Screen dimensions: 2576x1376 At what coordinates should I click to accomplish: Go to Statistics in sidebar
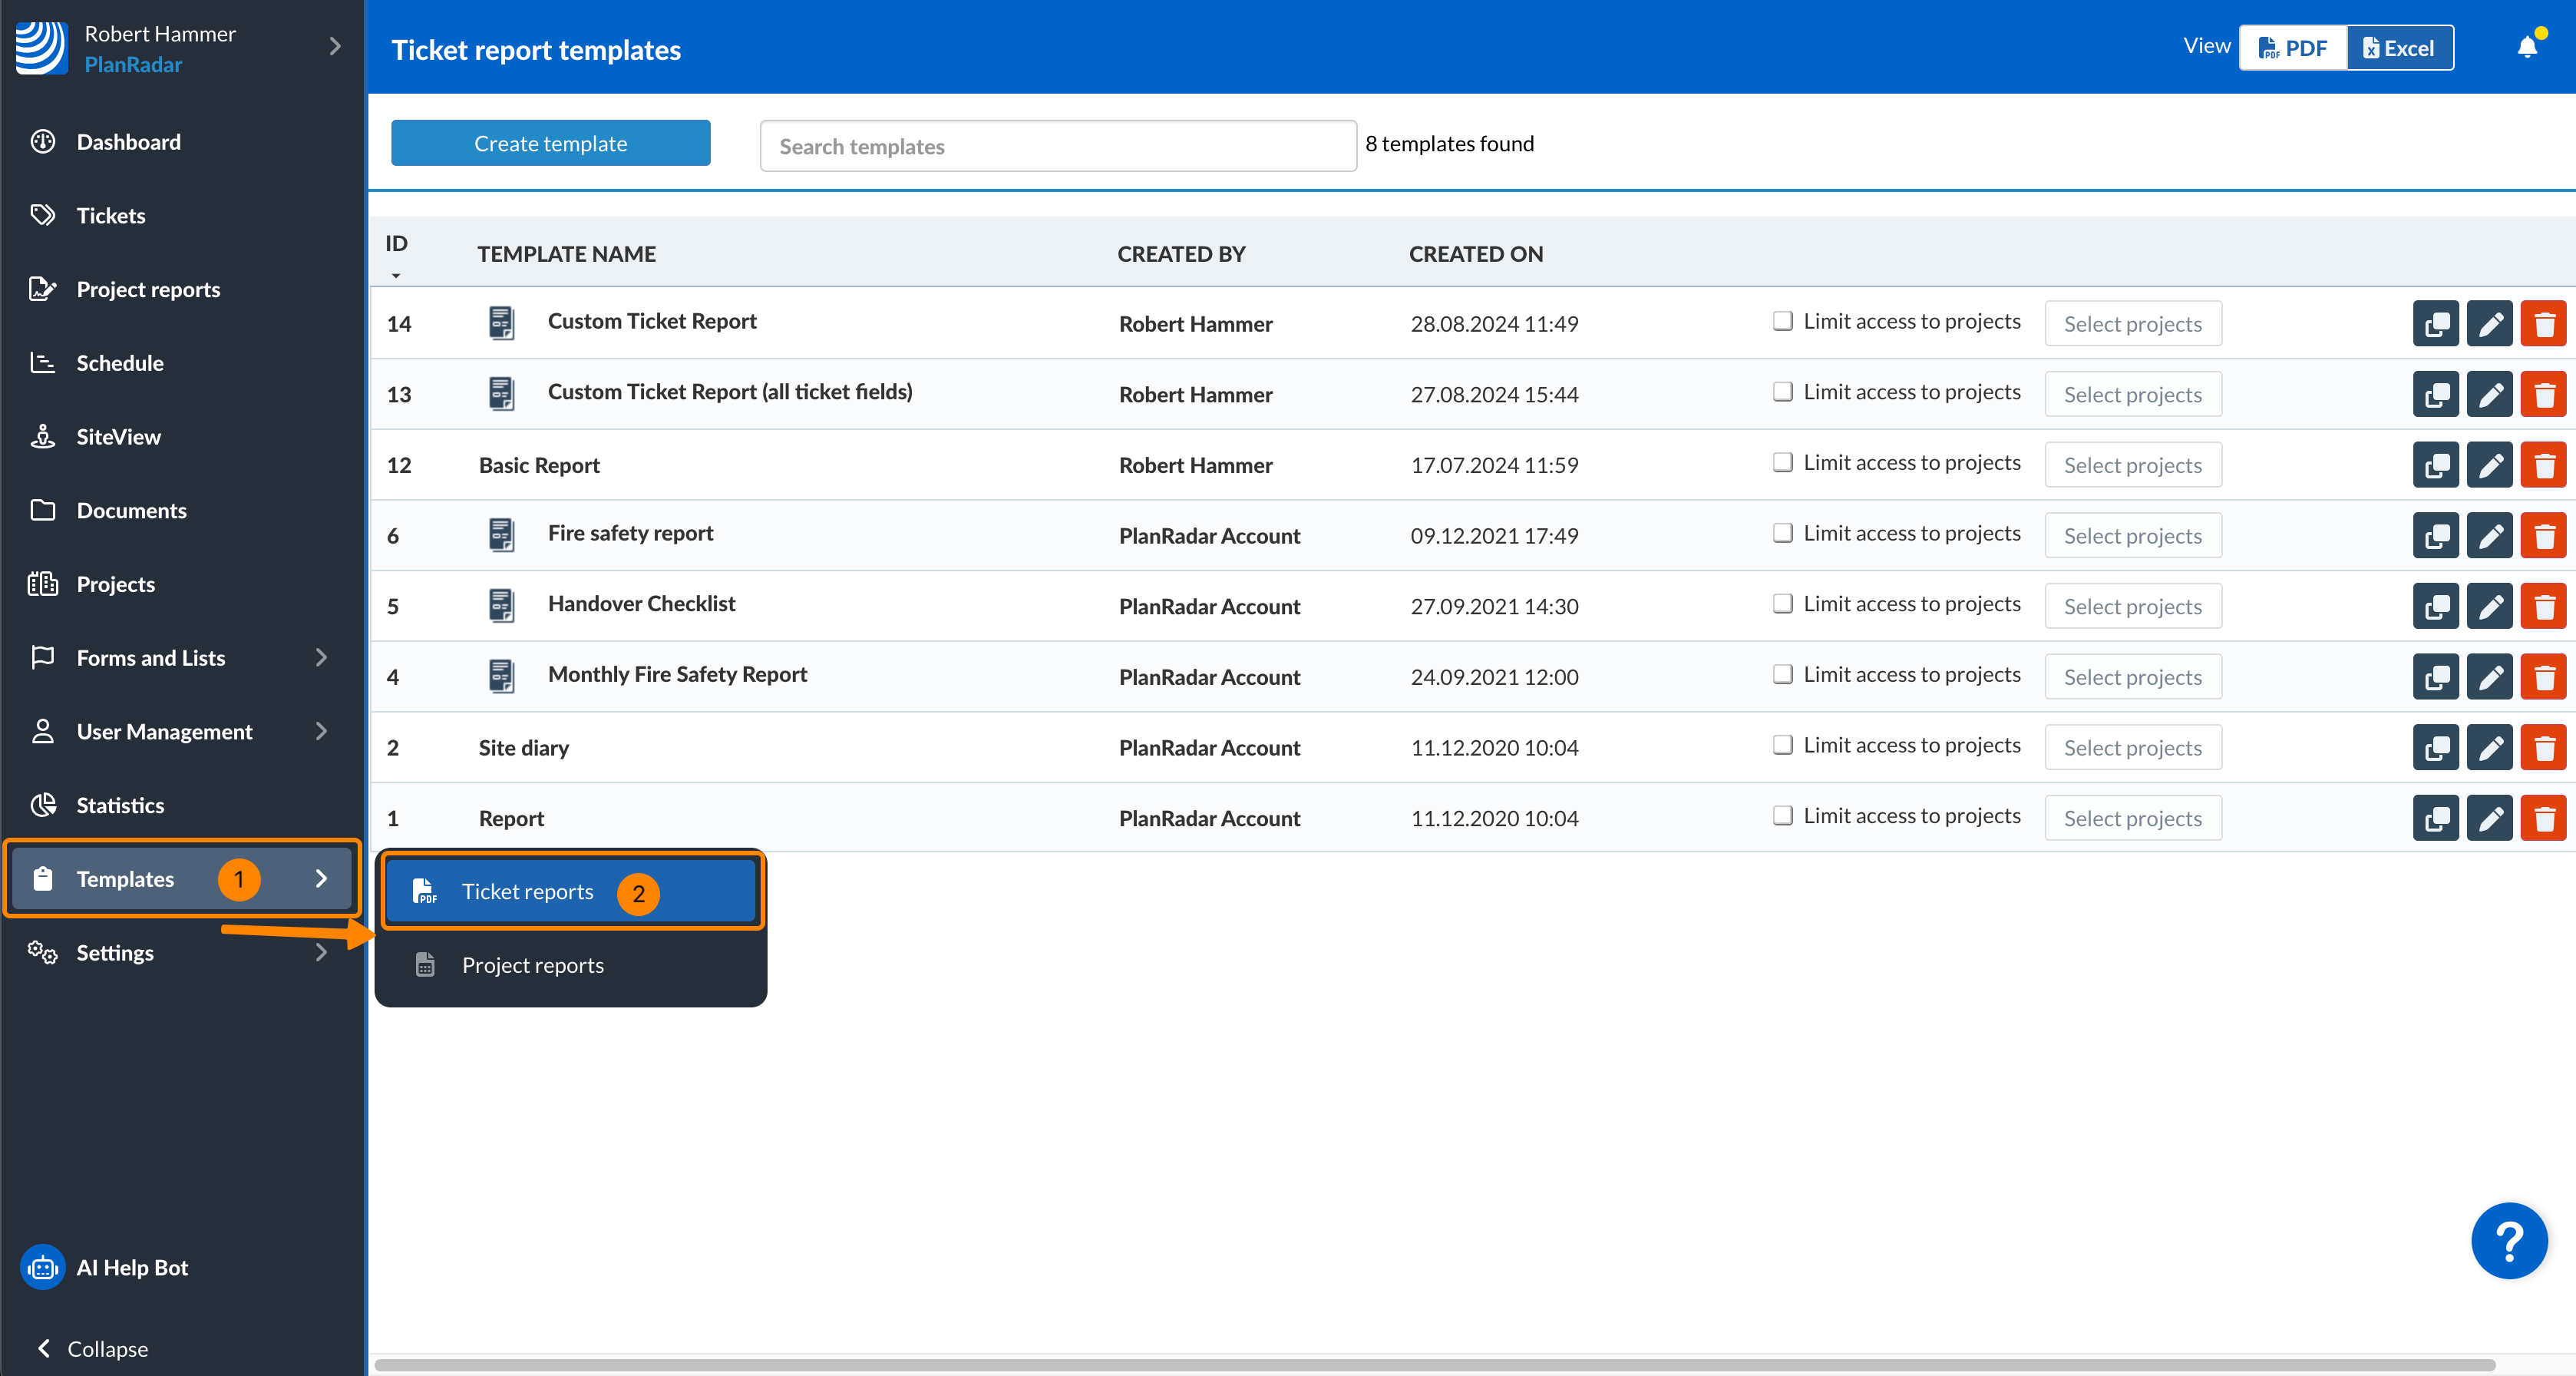(120, 805)
